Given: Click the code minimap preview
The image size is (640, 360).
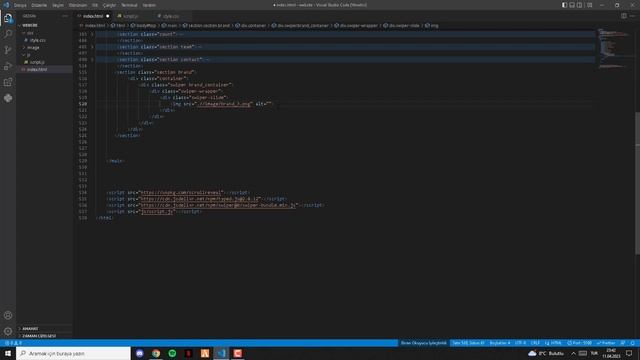Looking at the screenshot, I should pos(613,48).
